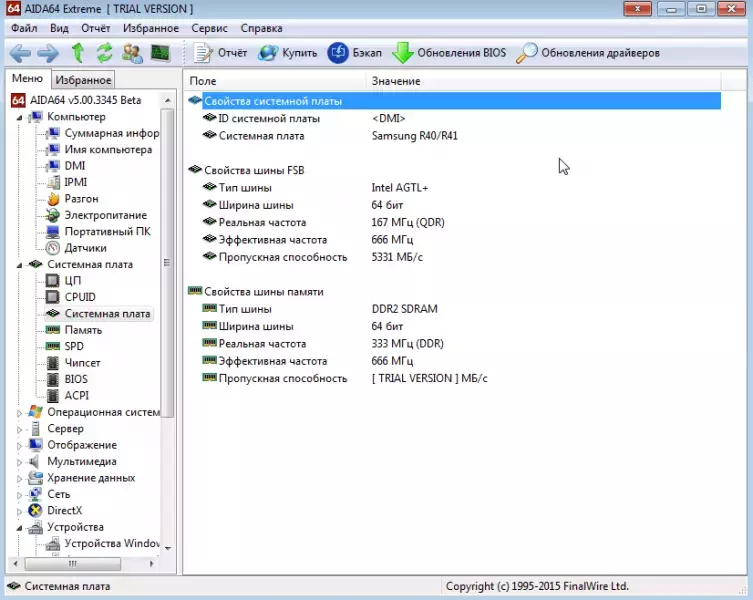This screenshot has height=600, width=753.
Task: Collapse the Компьютер tree node
Action: coord(19,117)
